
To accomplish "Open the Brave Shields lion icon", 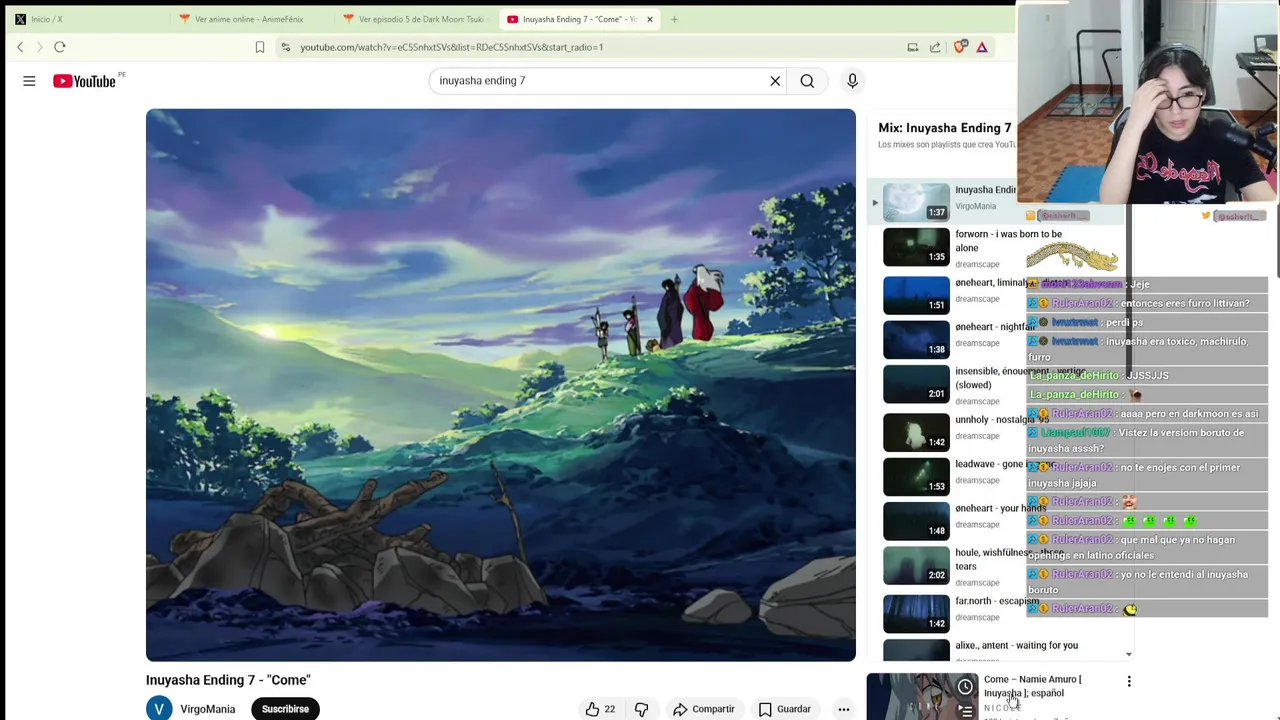I will (x=960, y=47).
